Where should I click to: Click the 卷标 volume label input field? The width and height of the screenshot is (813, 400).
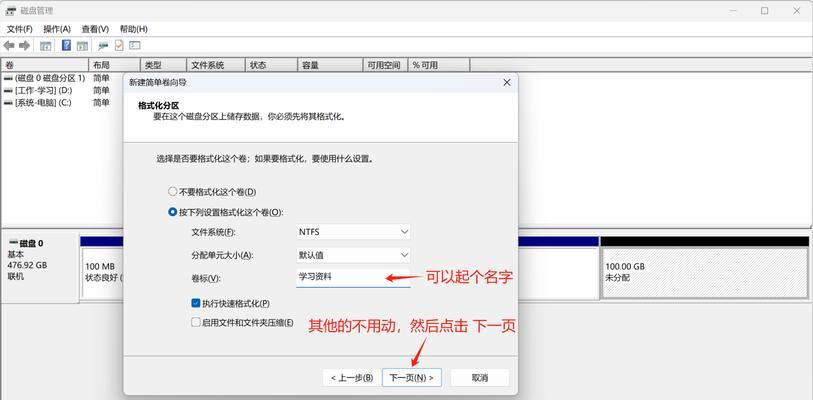[353, 278]
